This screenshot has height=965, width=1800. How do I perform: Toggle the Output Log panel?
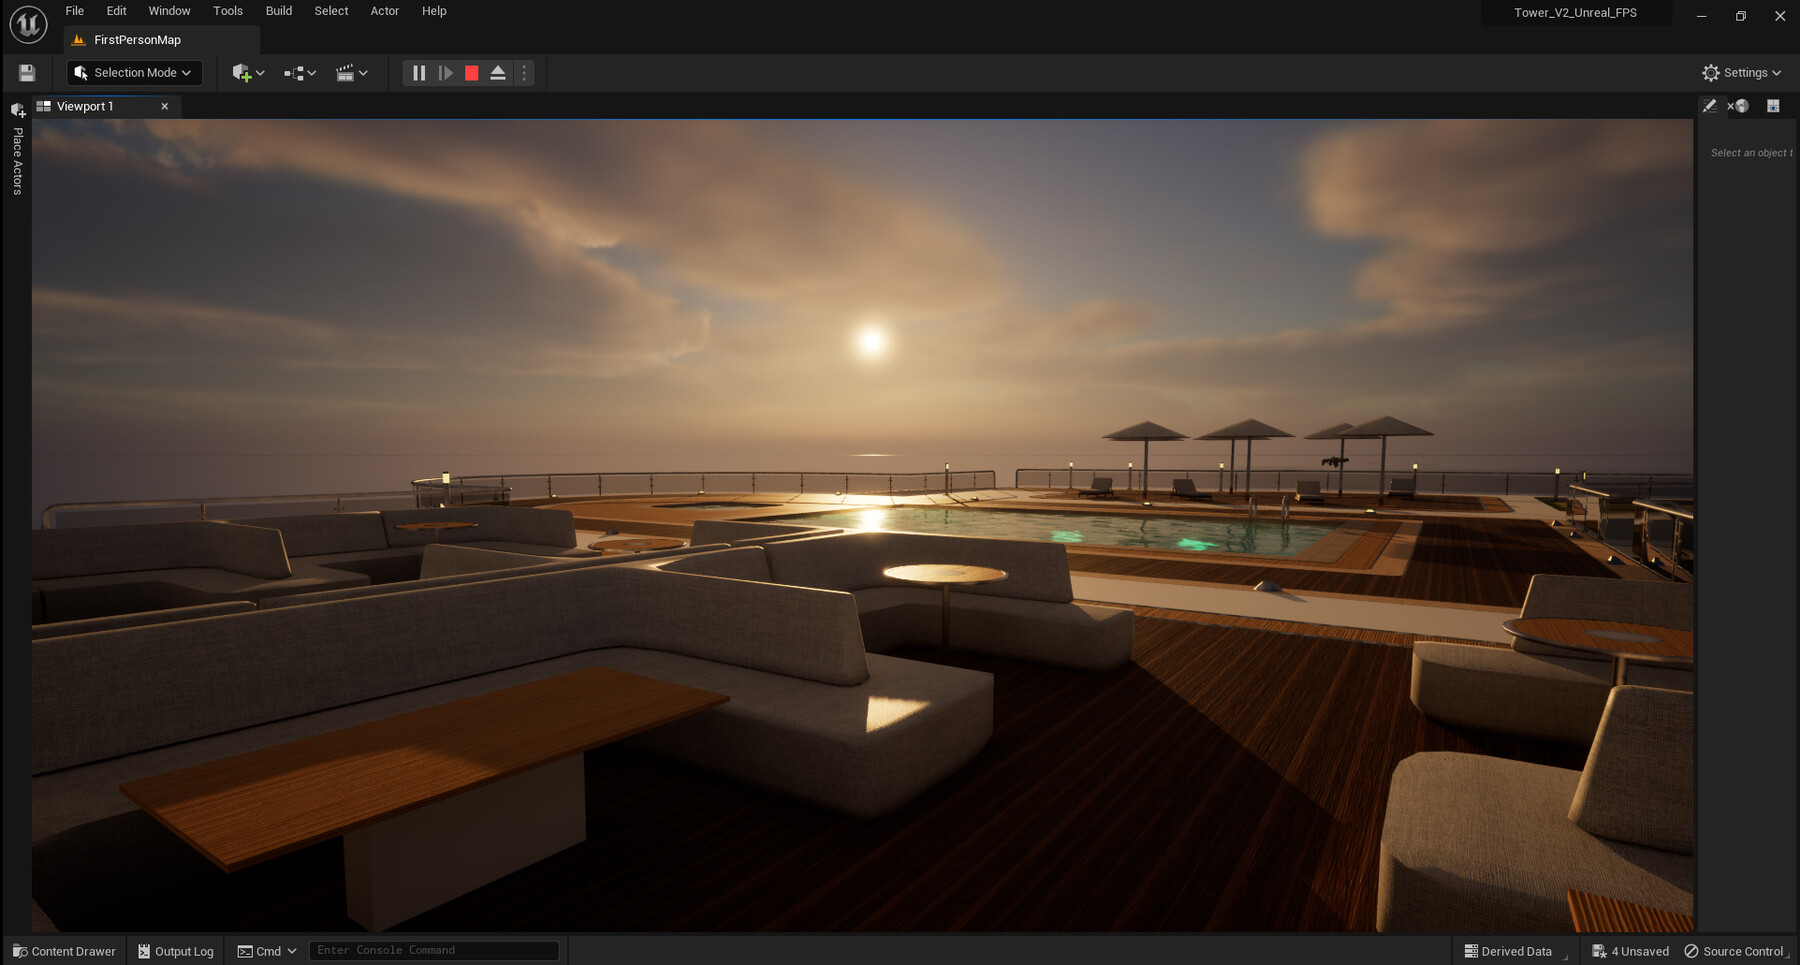point(176,951)
